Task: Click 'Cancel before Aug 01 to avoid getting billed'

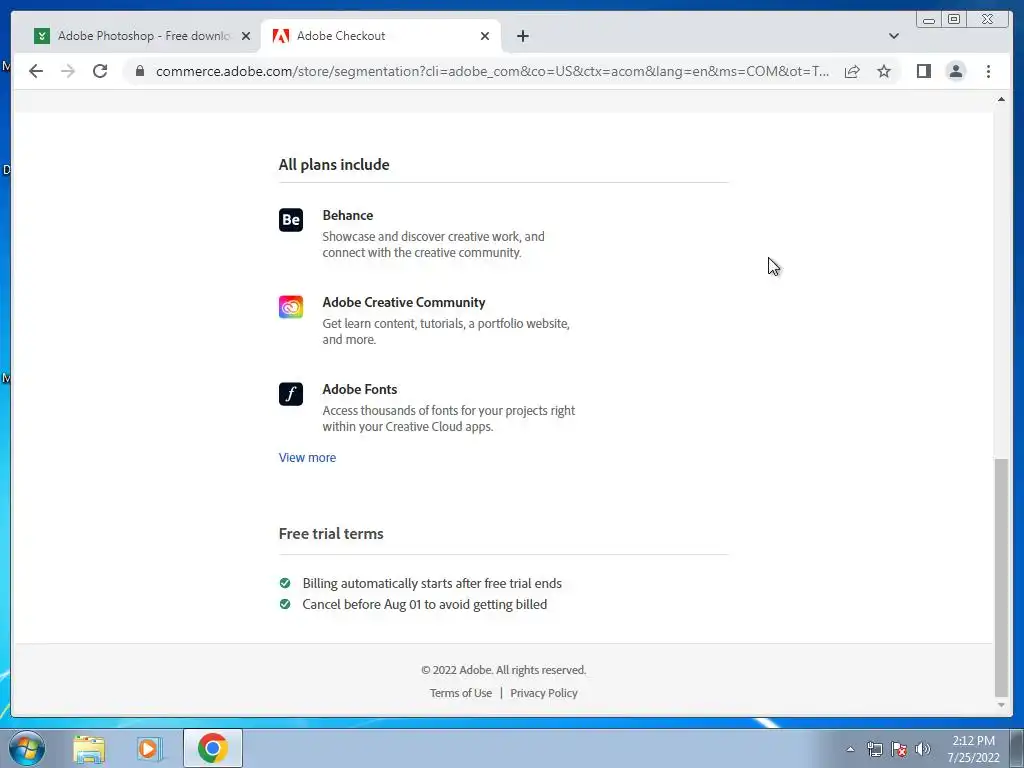Action: (424, 604)
